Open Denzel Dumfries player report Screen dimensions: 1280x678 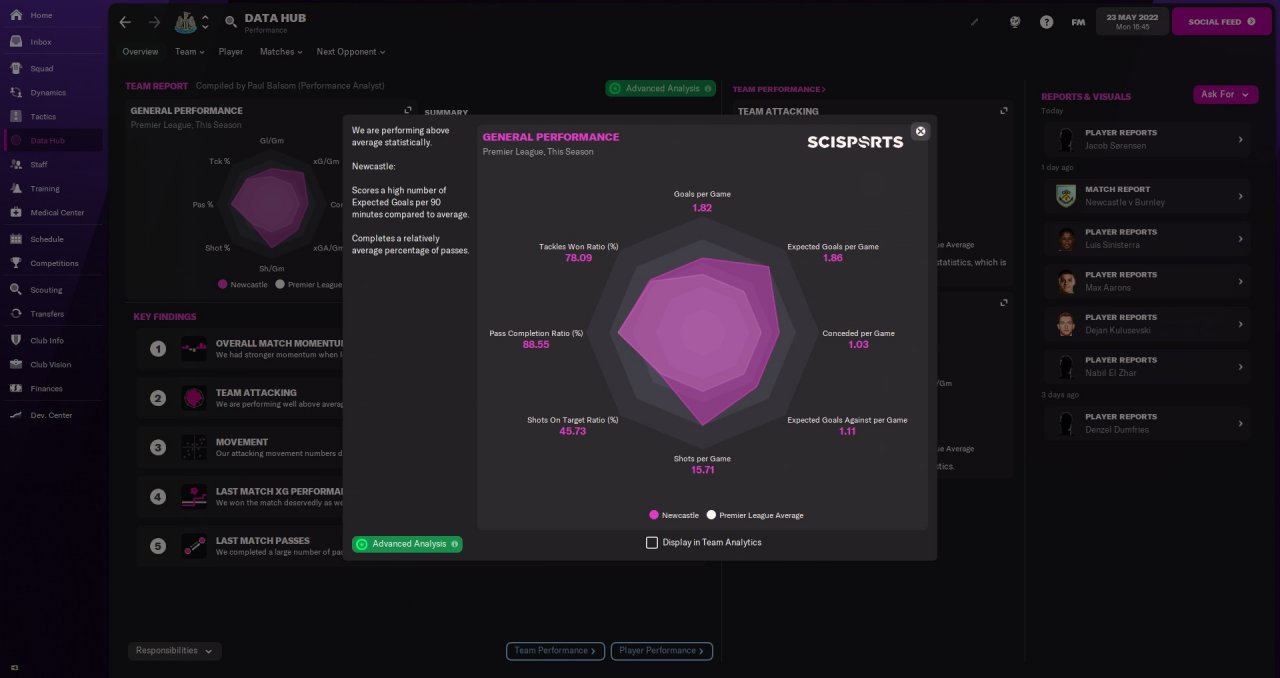1147,424
